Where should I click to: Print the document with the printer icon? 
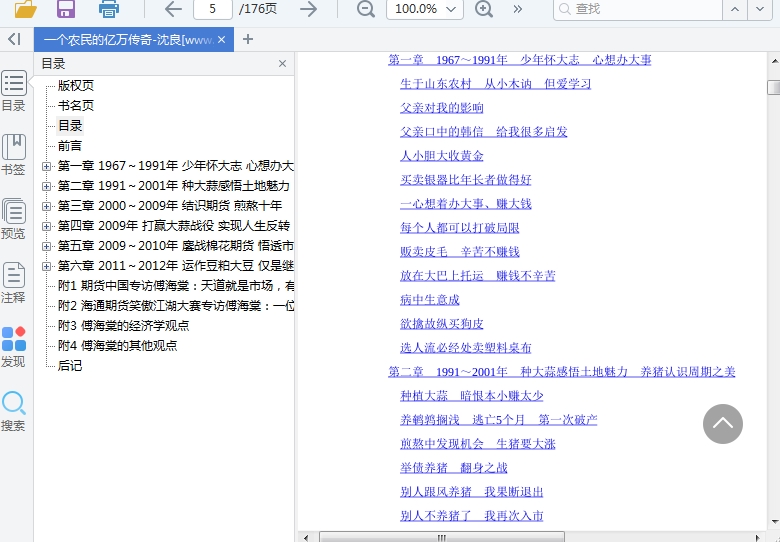coord(108,9)
